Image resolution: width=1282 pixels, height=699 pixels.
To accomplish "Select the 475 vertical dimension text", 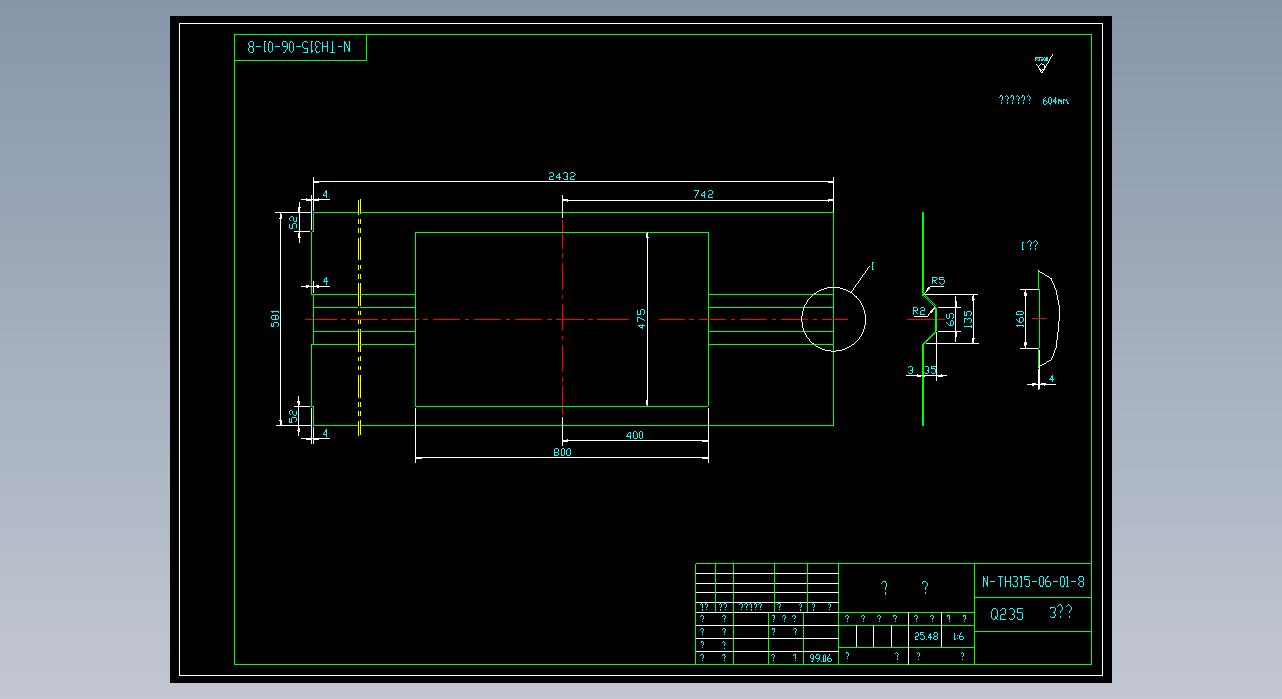I will pyautogui.click(x=642, y=318).
